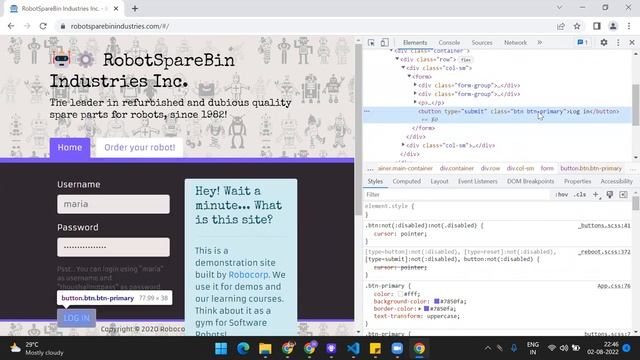The image size is (640, 360).
Task: Open File Explorer from the taskbar
Action: (265, 349)
